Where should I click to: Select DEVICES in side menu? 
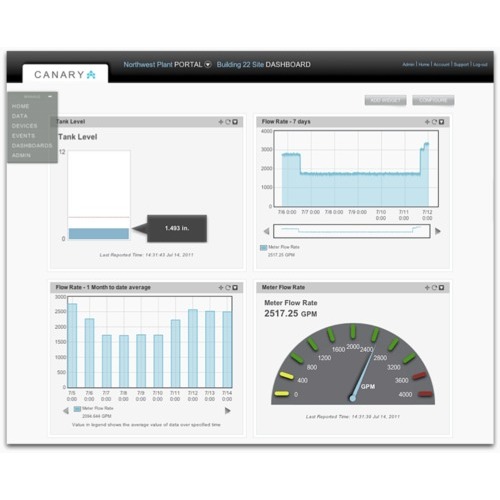tap(24, 126)
